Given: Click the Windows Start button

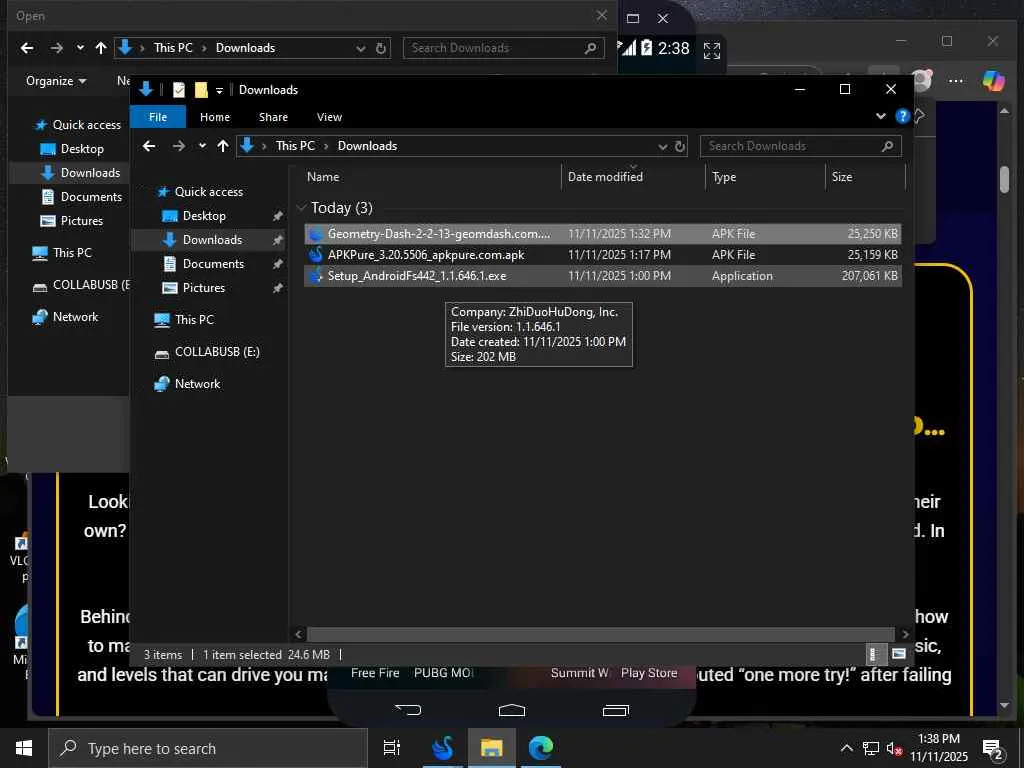Looking at the screenshot, I should (24, 748).
